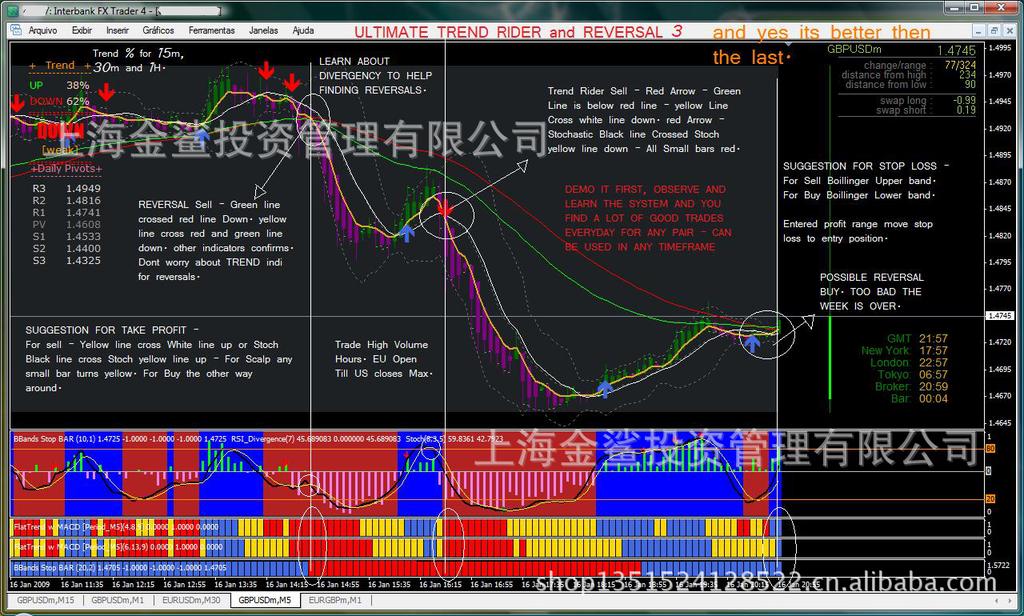Click the 1.4745 current price tag on axis
This screenshot has width=1024, height=616.
point(1000,316)
